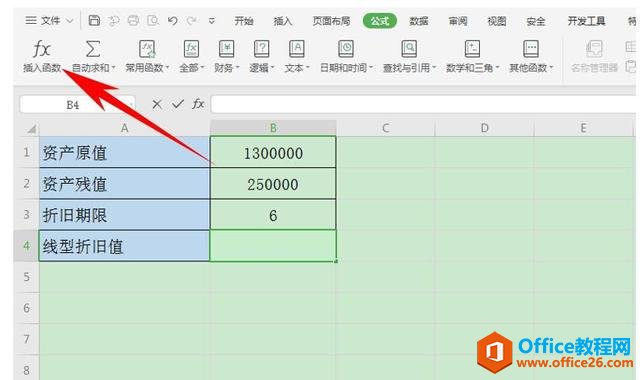640x380 pixels.
Task: Expand the 常用函数 dropdown arrow
Action: pos(167,68)
